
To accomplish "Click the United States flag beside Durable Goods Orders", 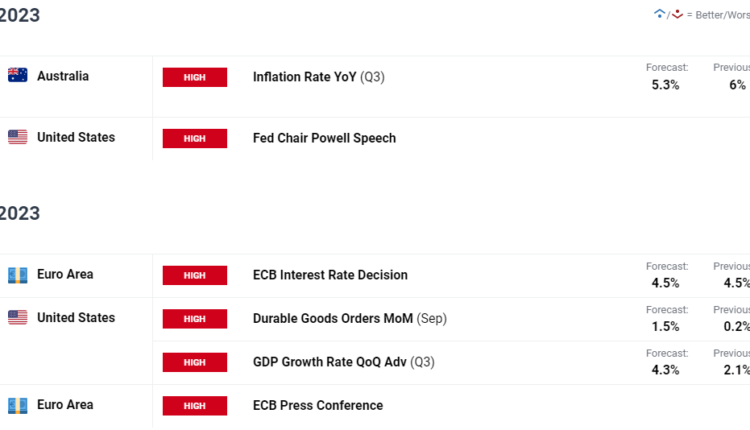I will click(x=17, y=318).
